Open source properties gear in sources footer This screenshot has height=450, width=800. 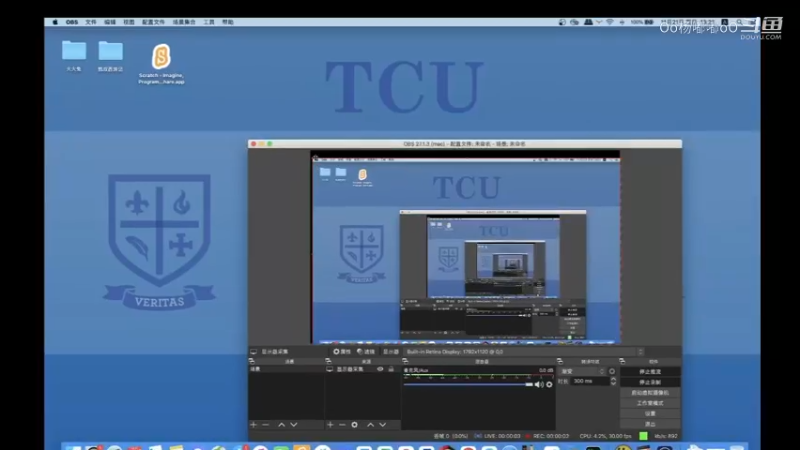[355, 424]
